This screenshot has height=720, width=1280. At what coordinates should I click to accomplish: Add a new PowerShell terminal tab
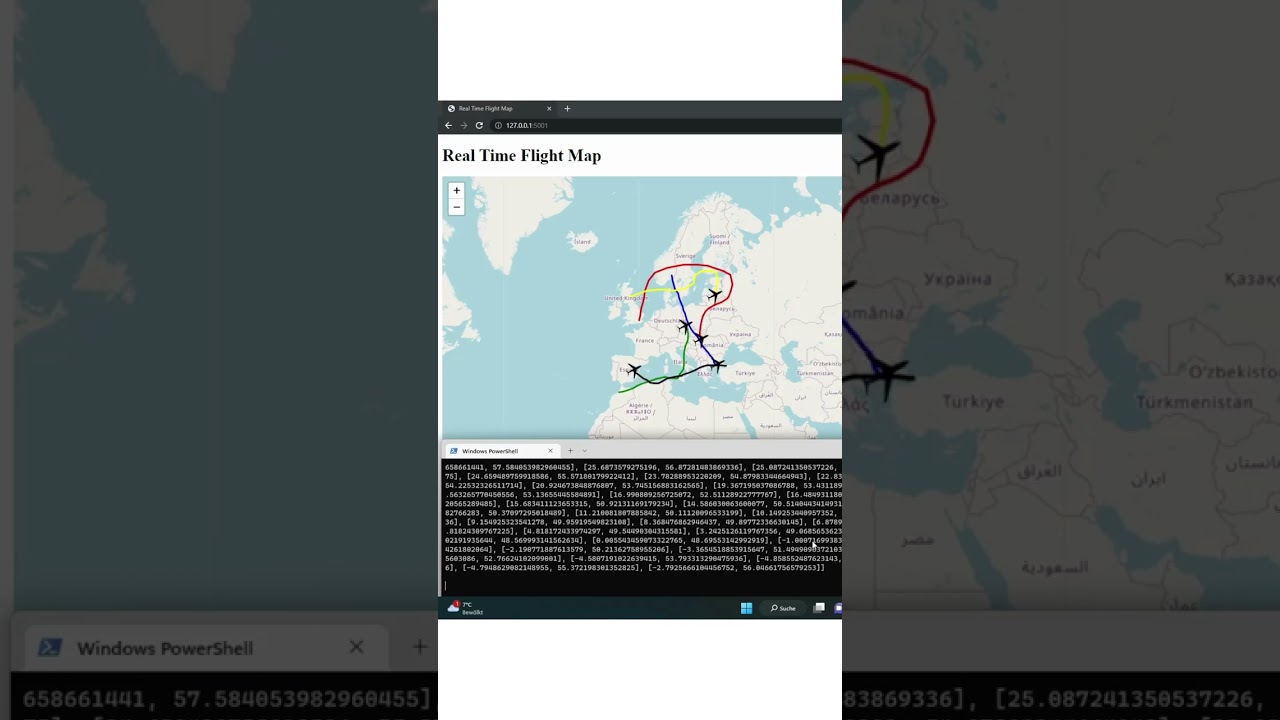tap(570, 451)
